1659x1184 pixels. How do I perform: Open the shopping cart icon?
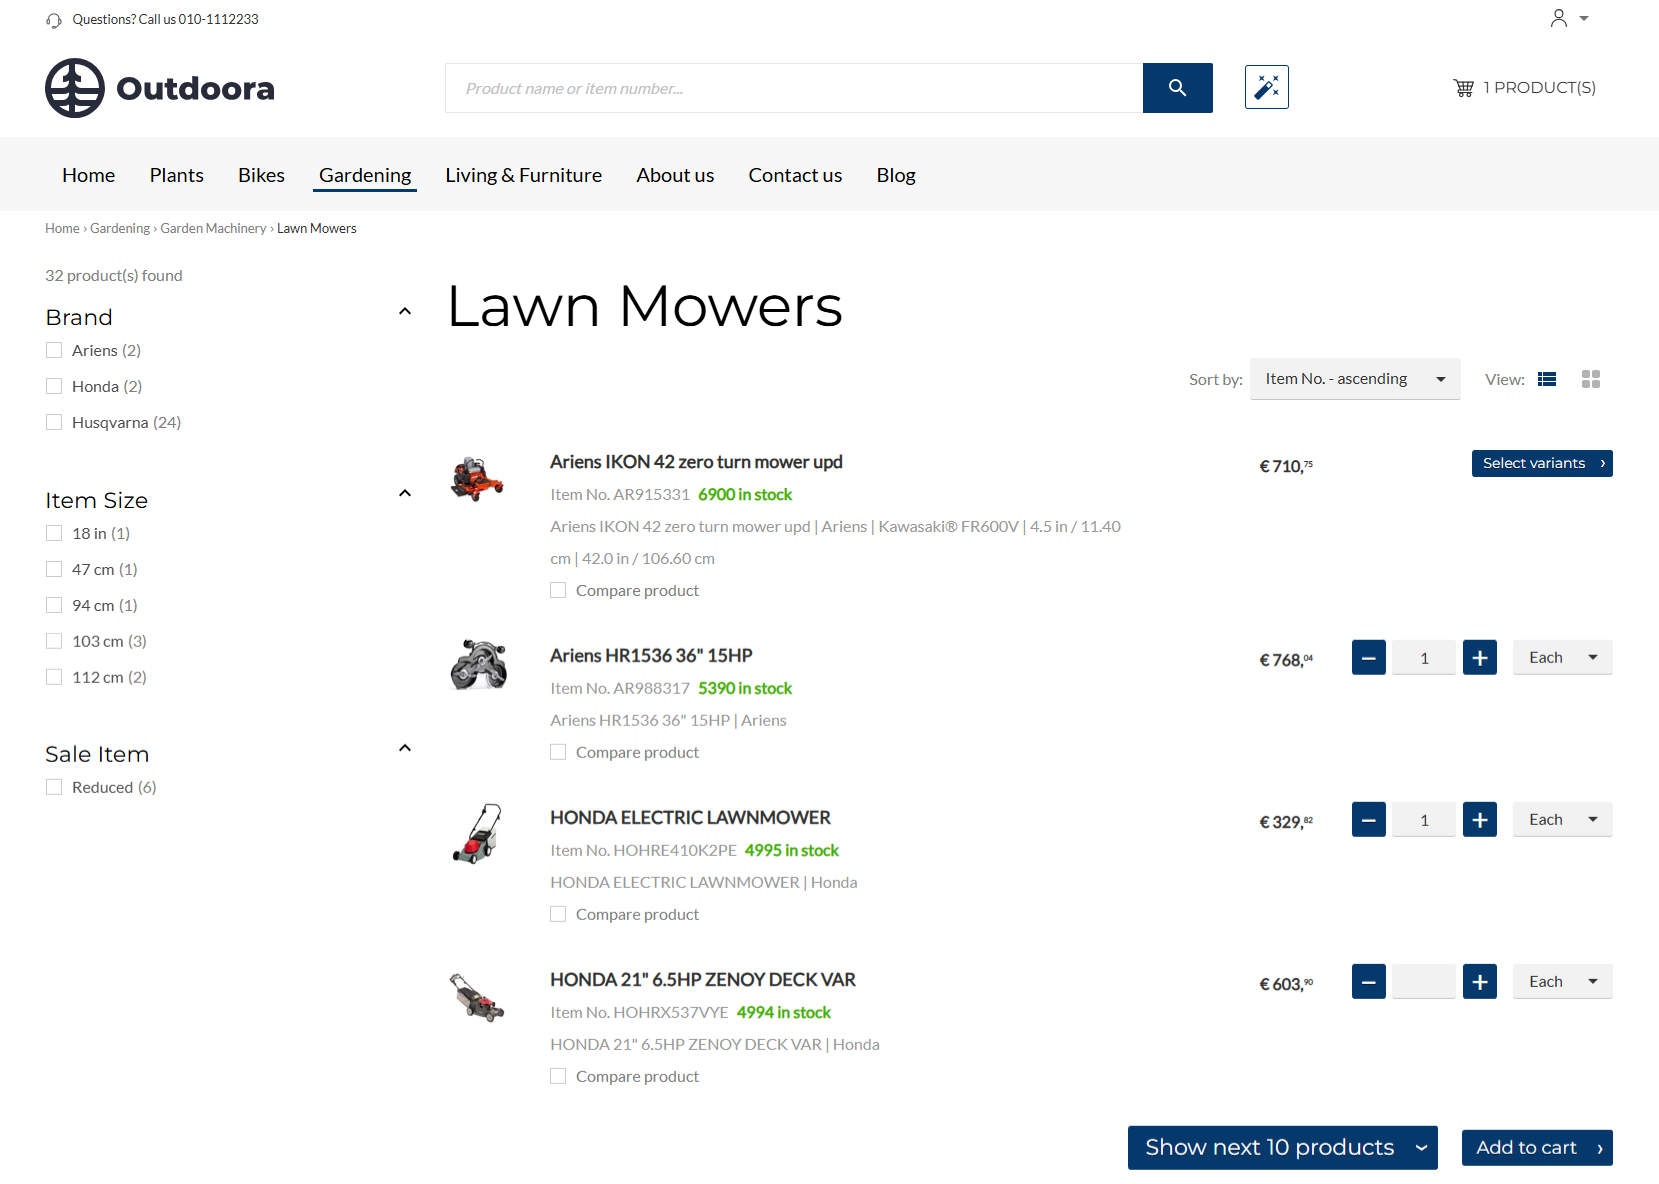point(1463,88)
